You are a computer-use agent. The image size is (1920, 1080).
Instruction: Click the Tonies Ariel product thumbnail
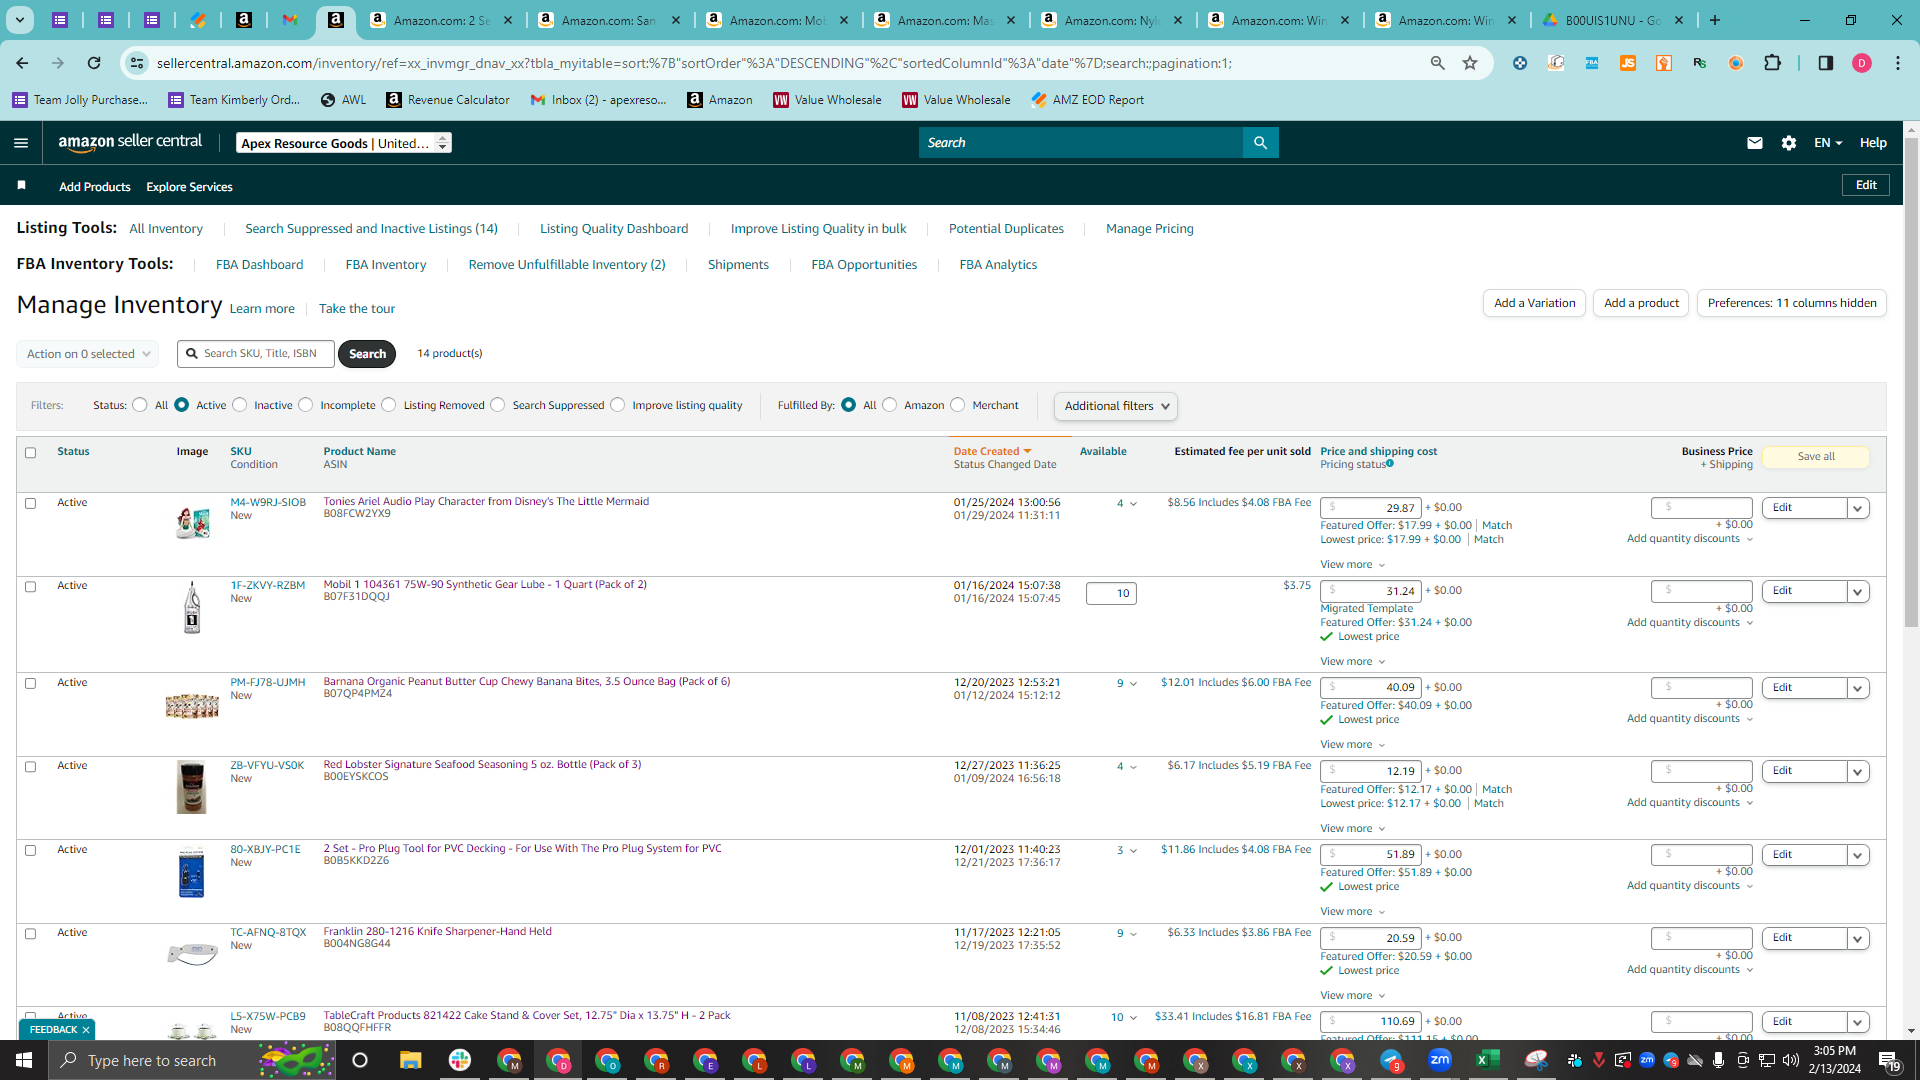point(192,522)
